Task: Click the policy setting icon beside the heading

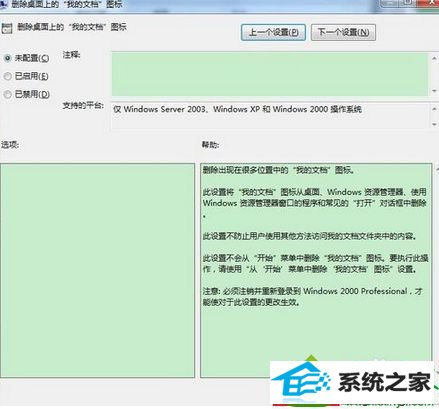Action: coord(7,28)
